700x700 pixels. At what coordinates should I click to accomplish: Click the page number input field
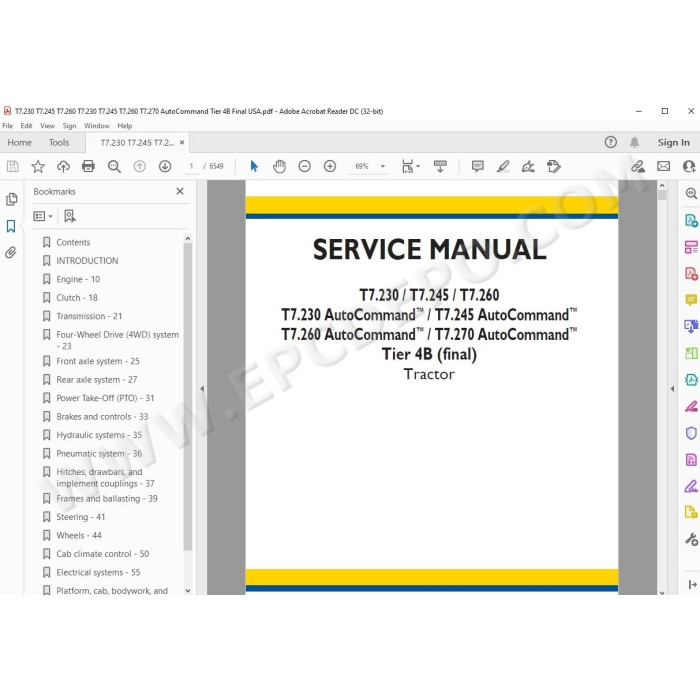tap(191, 167)
